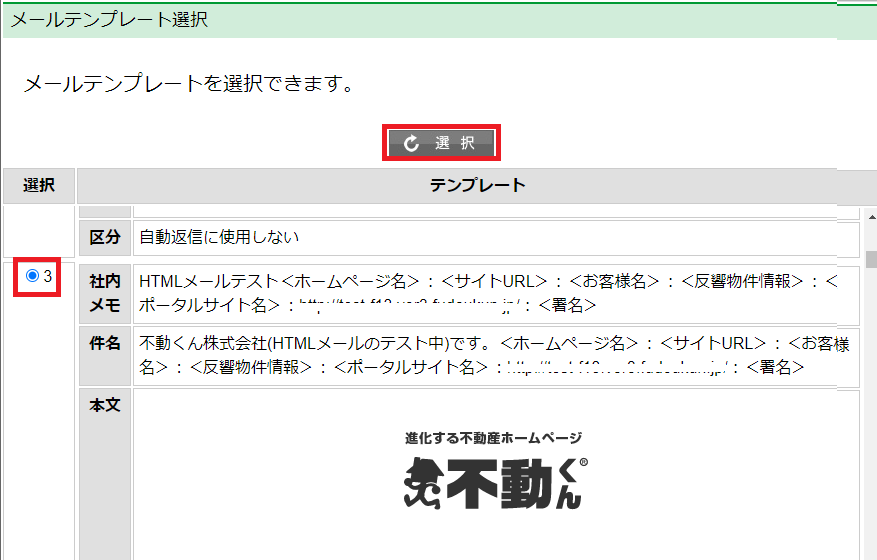Click the 区分 row label
Screen dimensions: 877x560
(105, 238)
